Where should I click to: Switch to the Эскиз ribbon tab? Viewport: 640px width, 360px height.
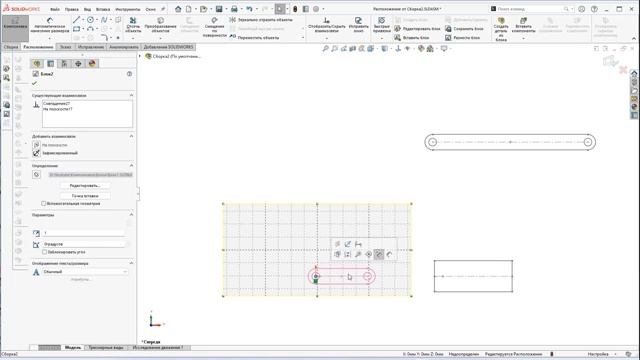(x=65, y=47)
